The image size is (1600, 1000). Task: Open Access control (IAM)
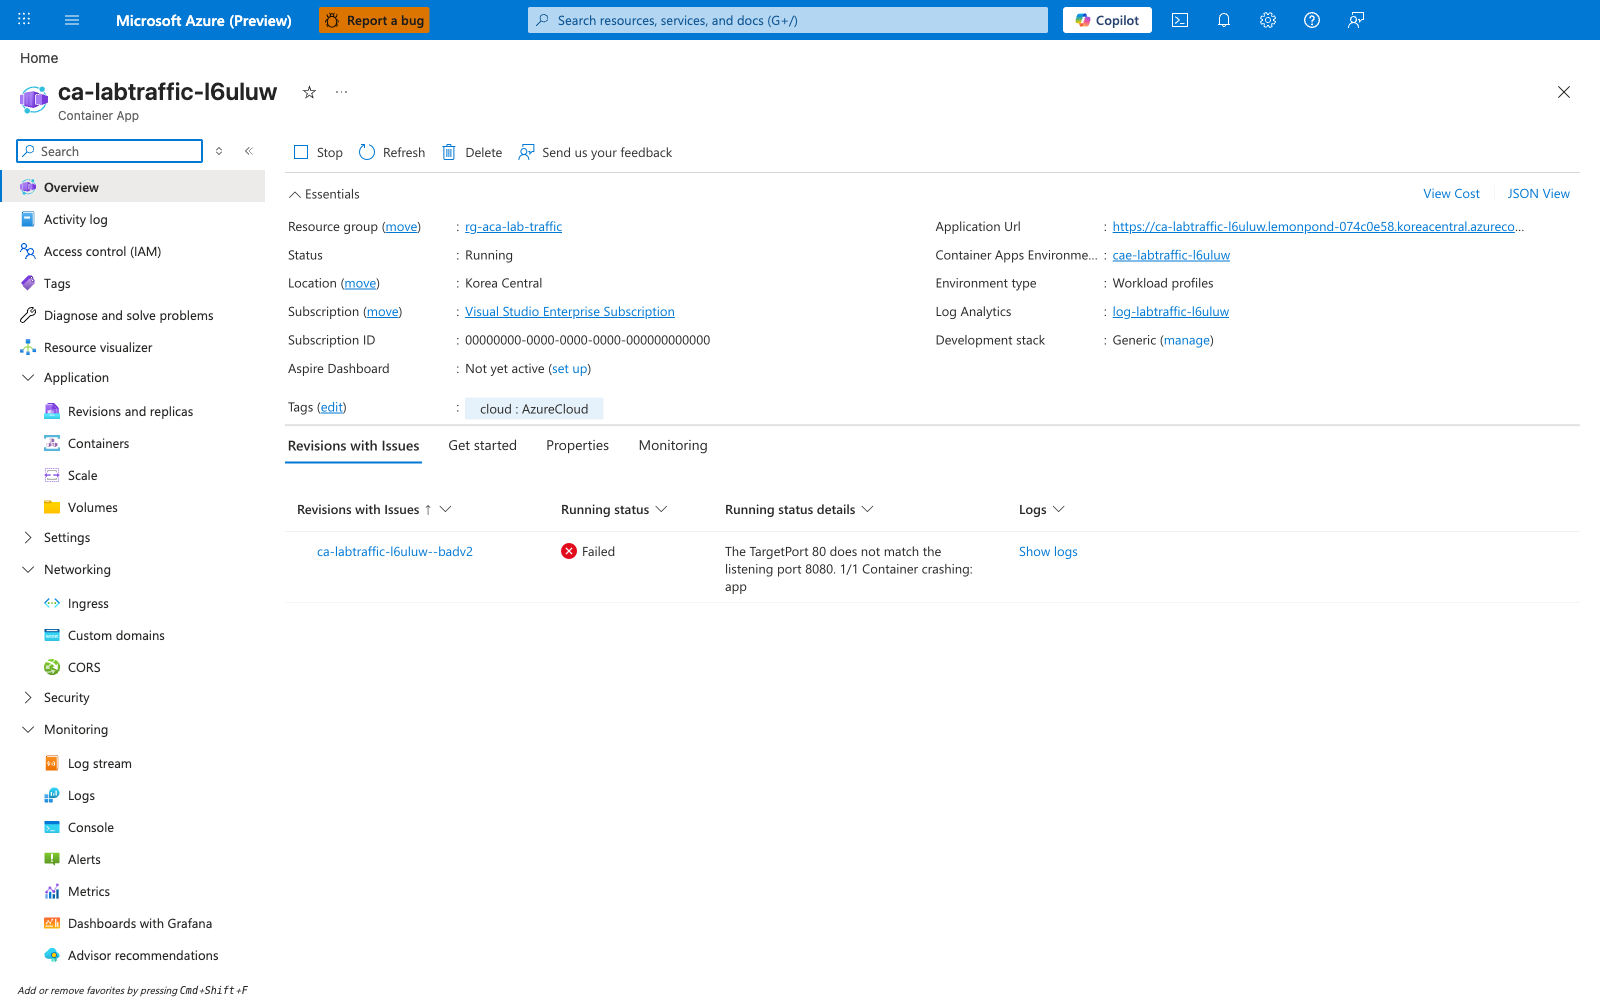pyautogui.click(x=102, y=251)
